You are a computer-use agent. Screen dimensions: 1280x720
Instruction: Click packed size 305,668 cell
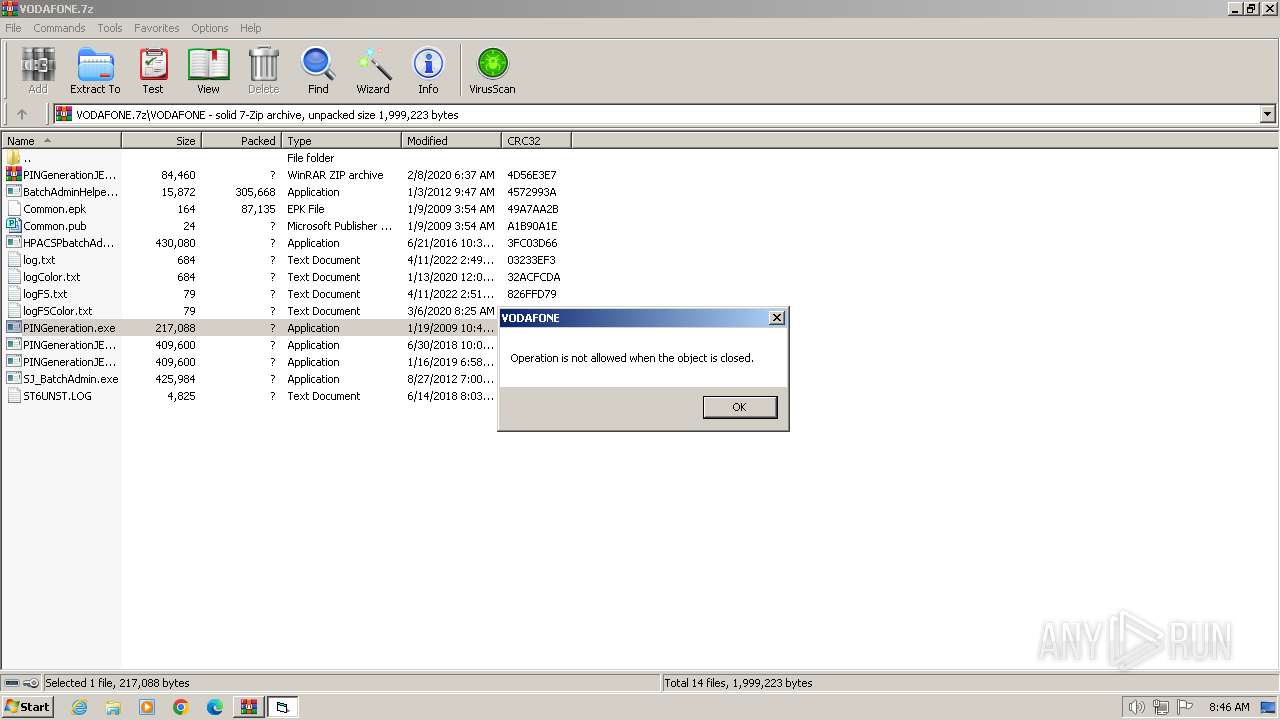point(255,192)
